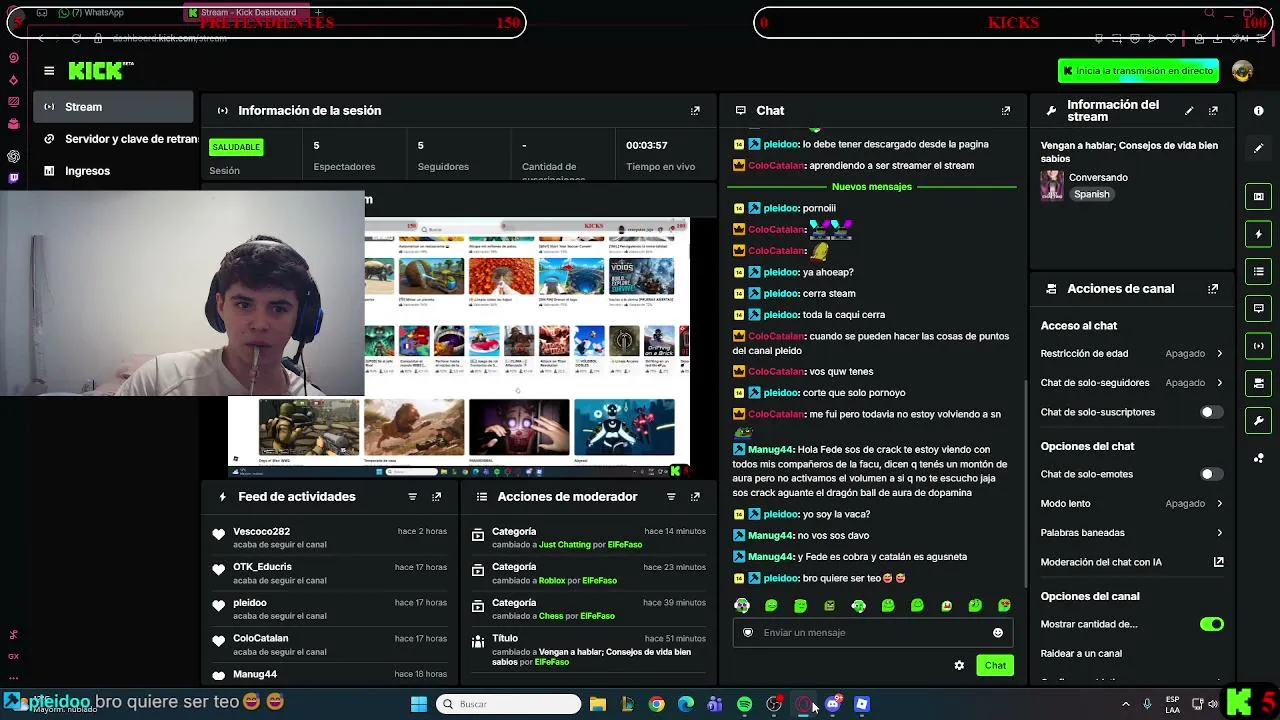Click the SALUDABLE status badge

tap(236, 147)
